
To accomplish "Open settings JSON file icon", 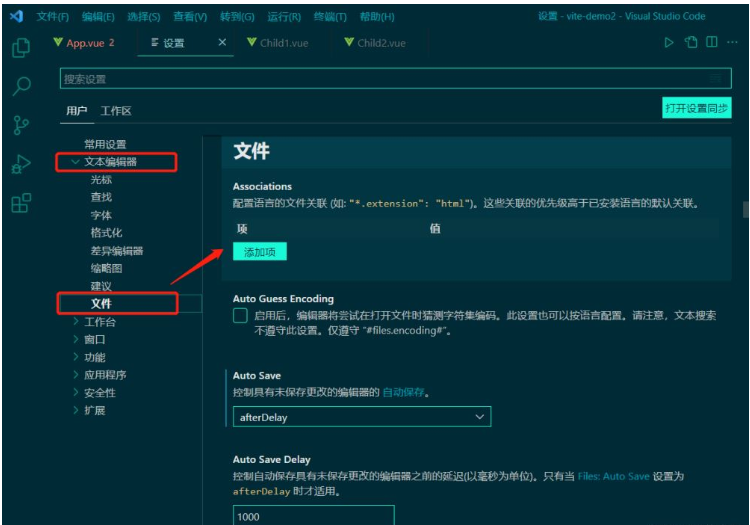I will [691, 42].
